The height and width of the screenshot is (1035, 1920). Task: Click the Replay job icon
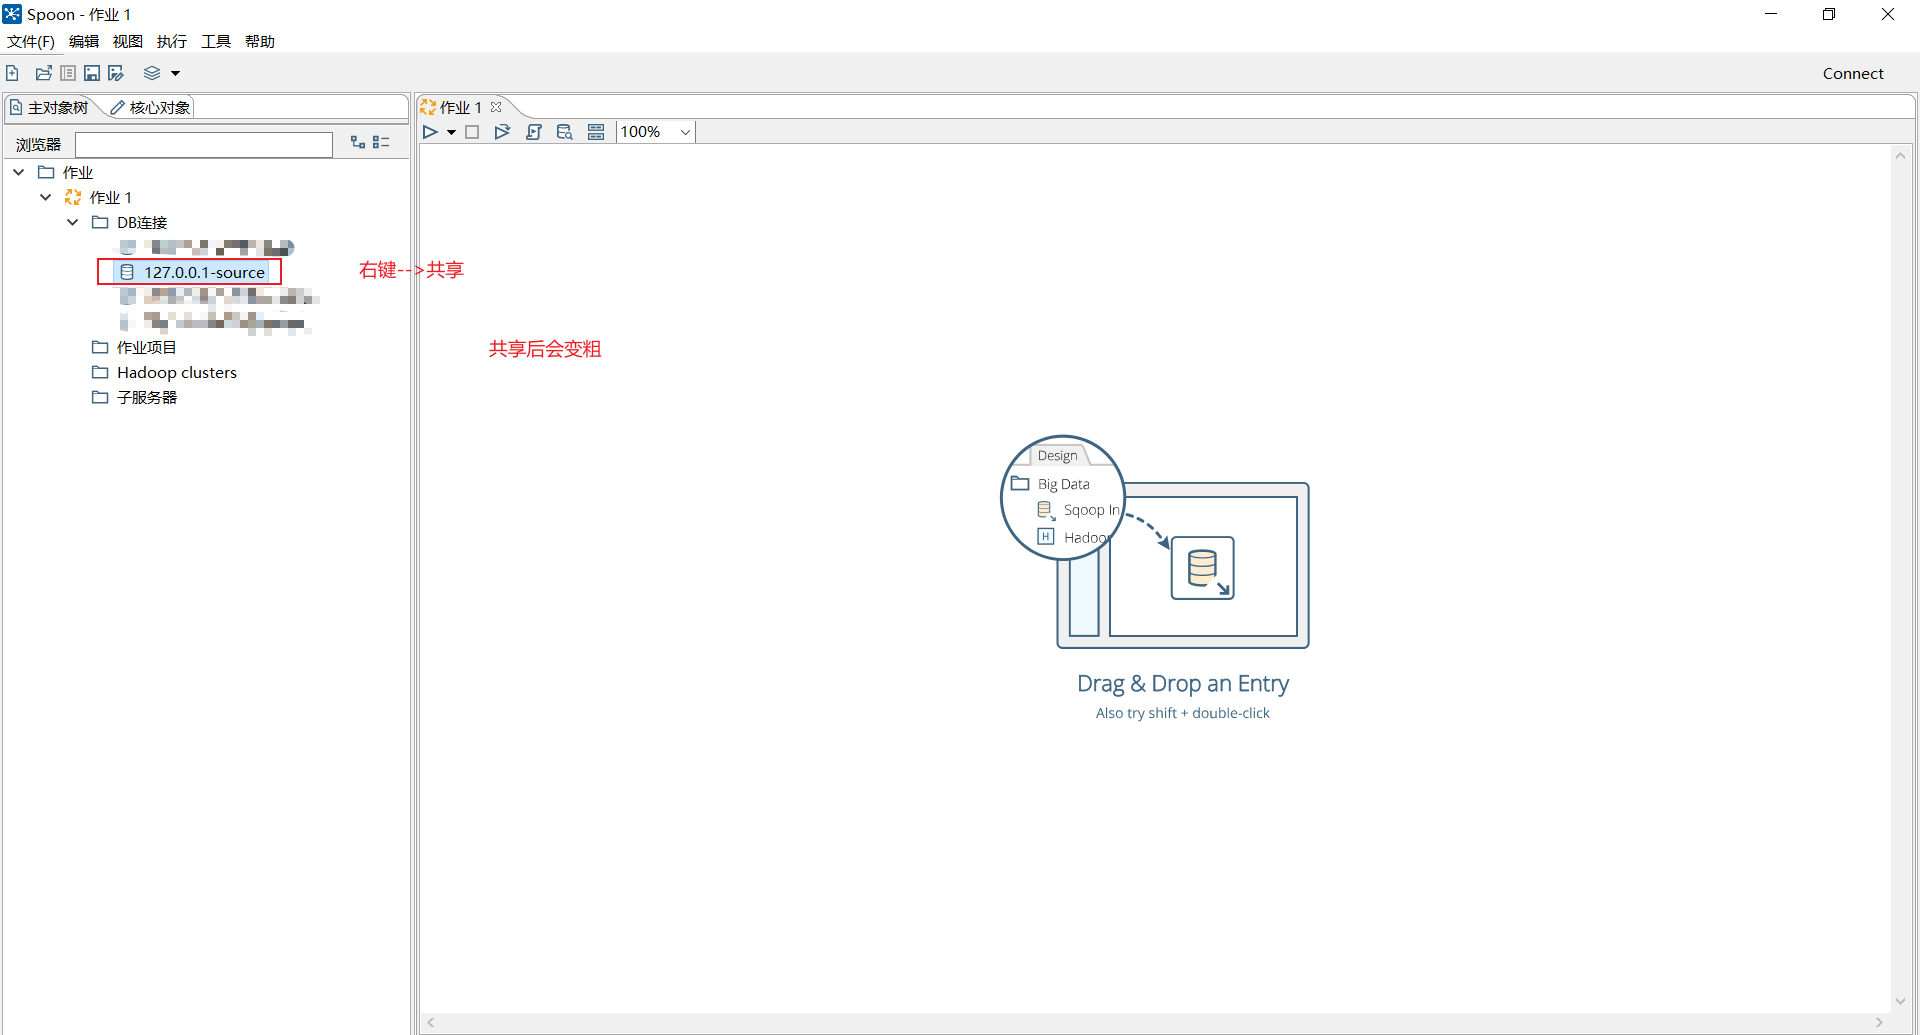pyautogui.click(x=502, y=132)
